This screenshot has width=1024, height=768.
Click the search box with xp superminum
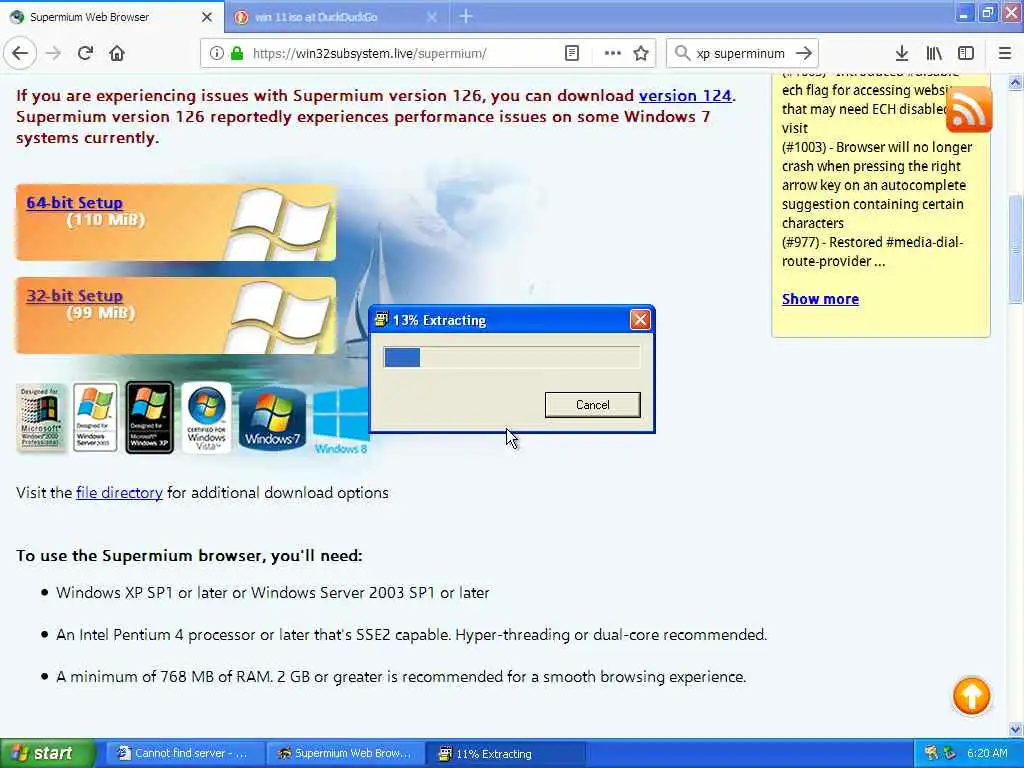click(741, 54)
